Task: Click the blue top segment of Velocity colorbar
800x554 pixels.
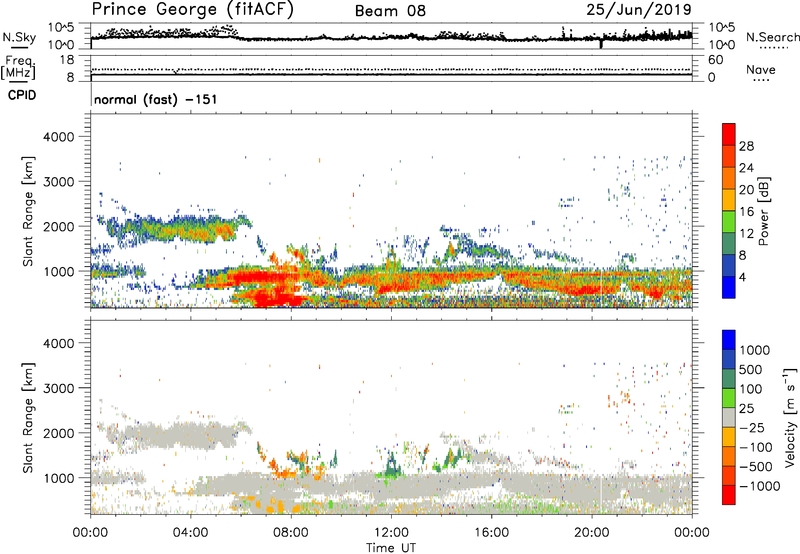Action: coord(729,340)
